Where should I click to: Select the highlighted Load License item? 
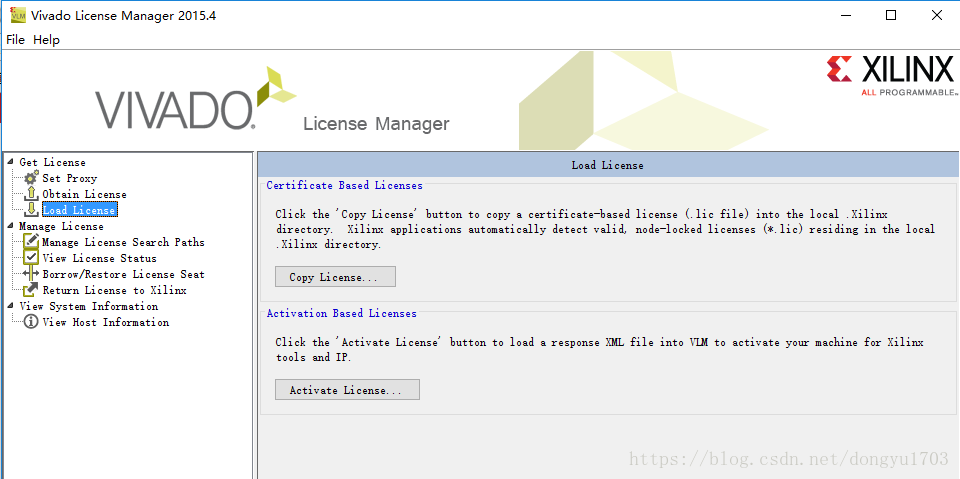(79, 210)
